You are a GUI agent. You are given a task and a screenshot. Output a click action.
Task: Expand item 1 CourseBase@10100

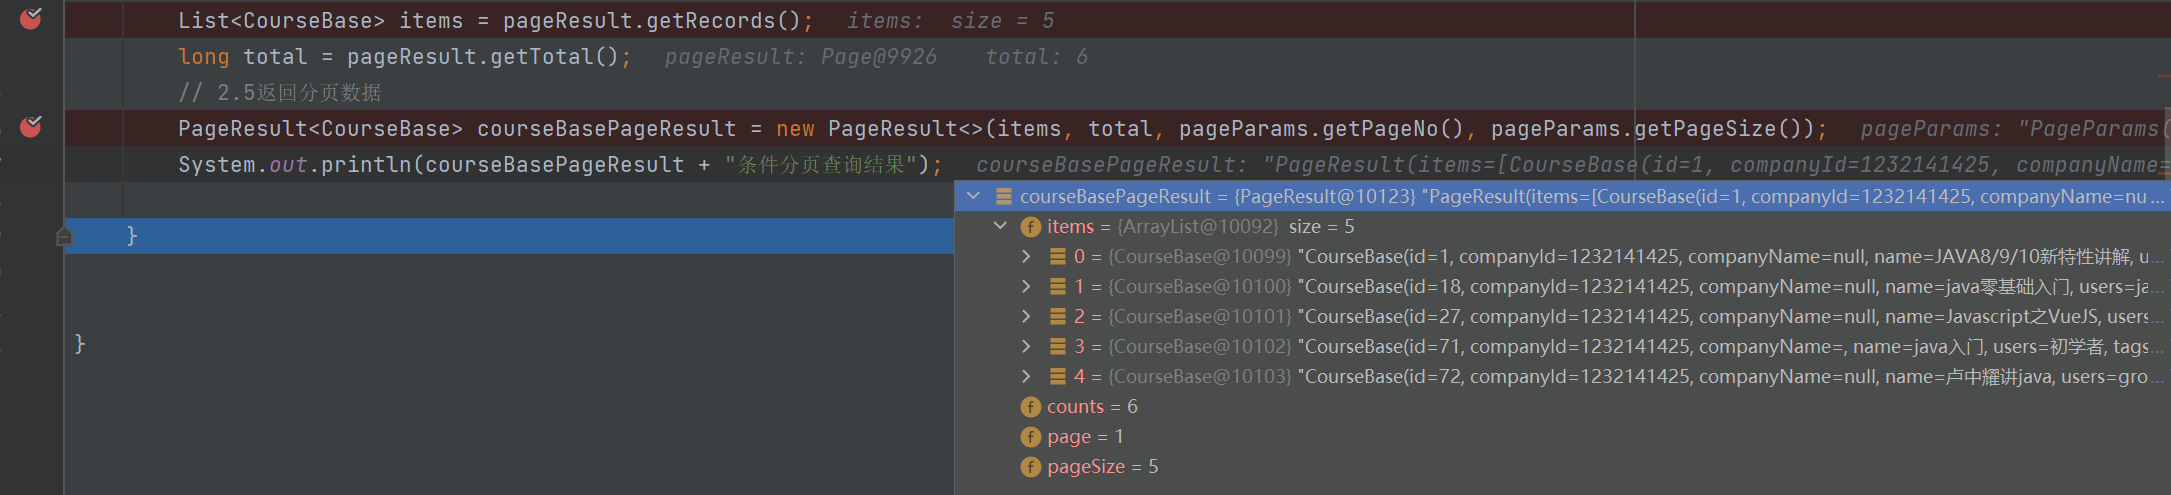pos(1026,286)
